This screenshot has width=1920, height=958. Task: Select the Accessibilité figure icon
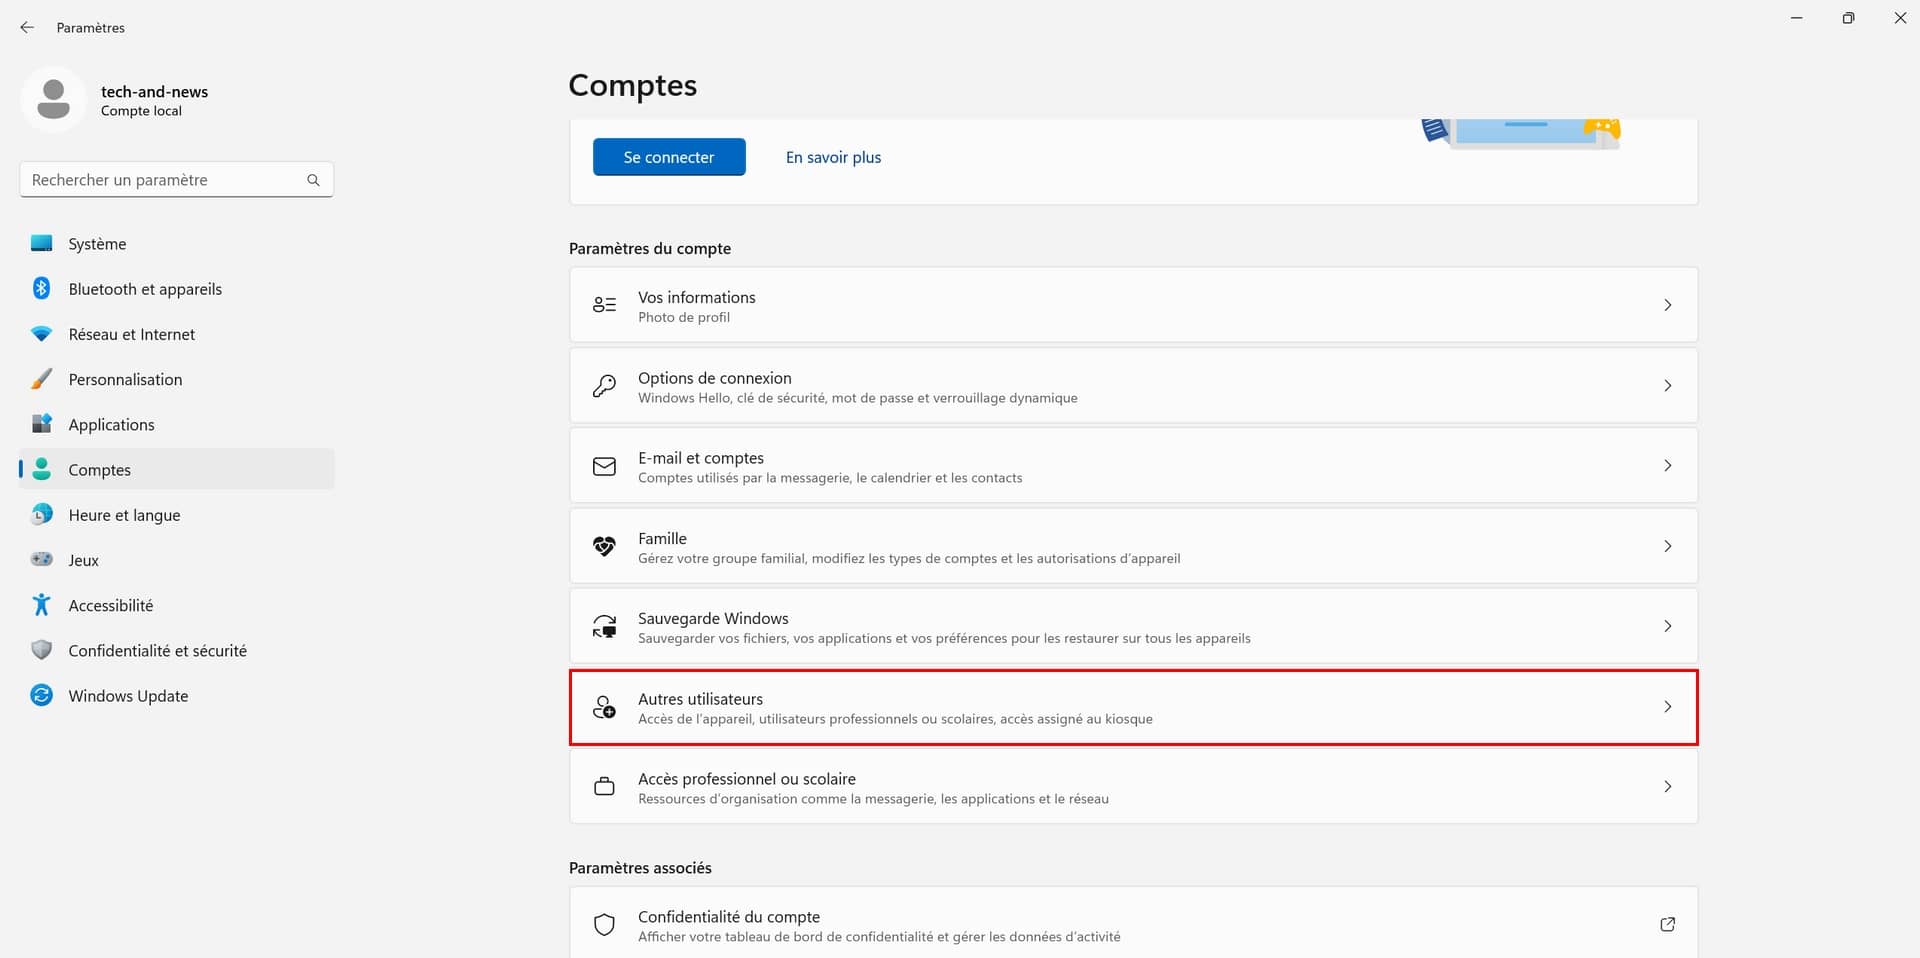tap(41, 605)
